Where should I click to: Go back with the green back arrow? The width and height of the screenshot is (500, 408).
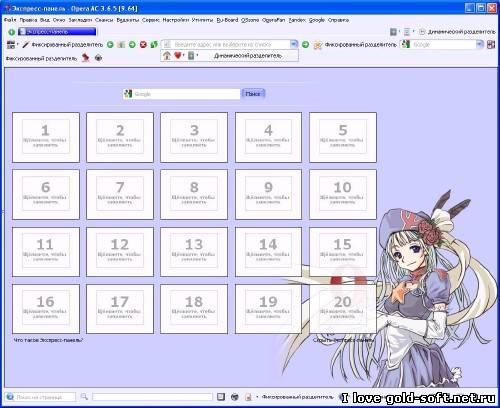coord(110,44)
